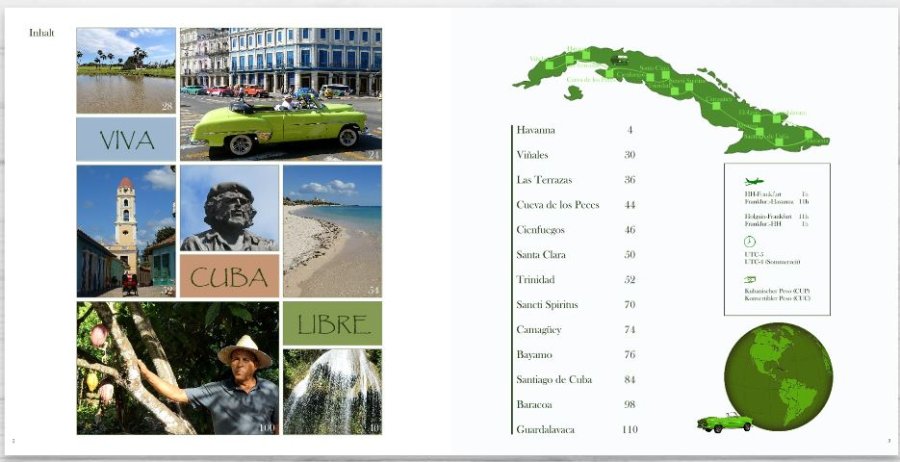Select the sandy beach photo
Image resolution: width=900 pixels, height=462 pixels.
click(x=332, y=231)
